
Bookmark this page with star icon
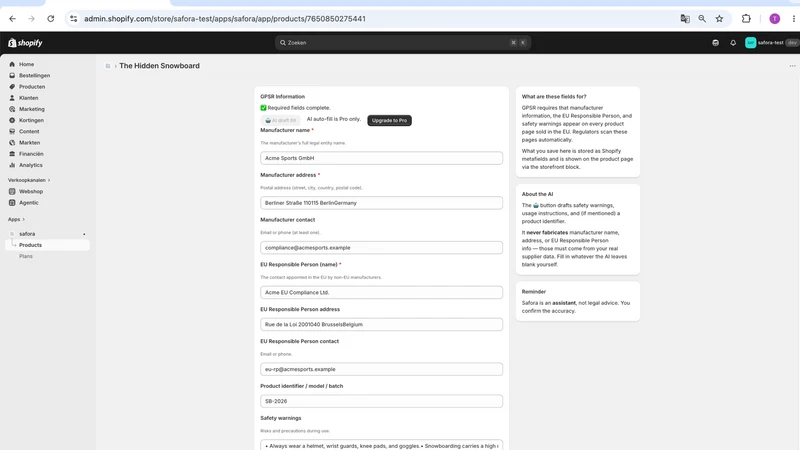(x=719, y=19)
